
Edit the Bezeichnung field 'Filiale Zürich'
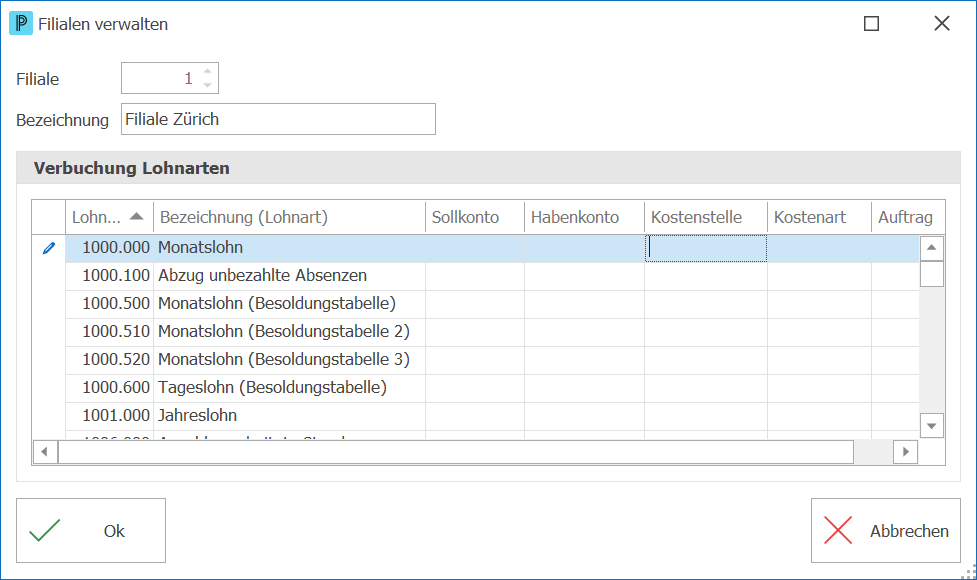pyautogui.click(x=278, y=119)
